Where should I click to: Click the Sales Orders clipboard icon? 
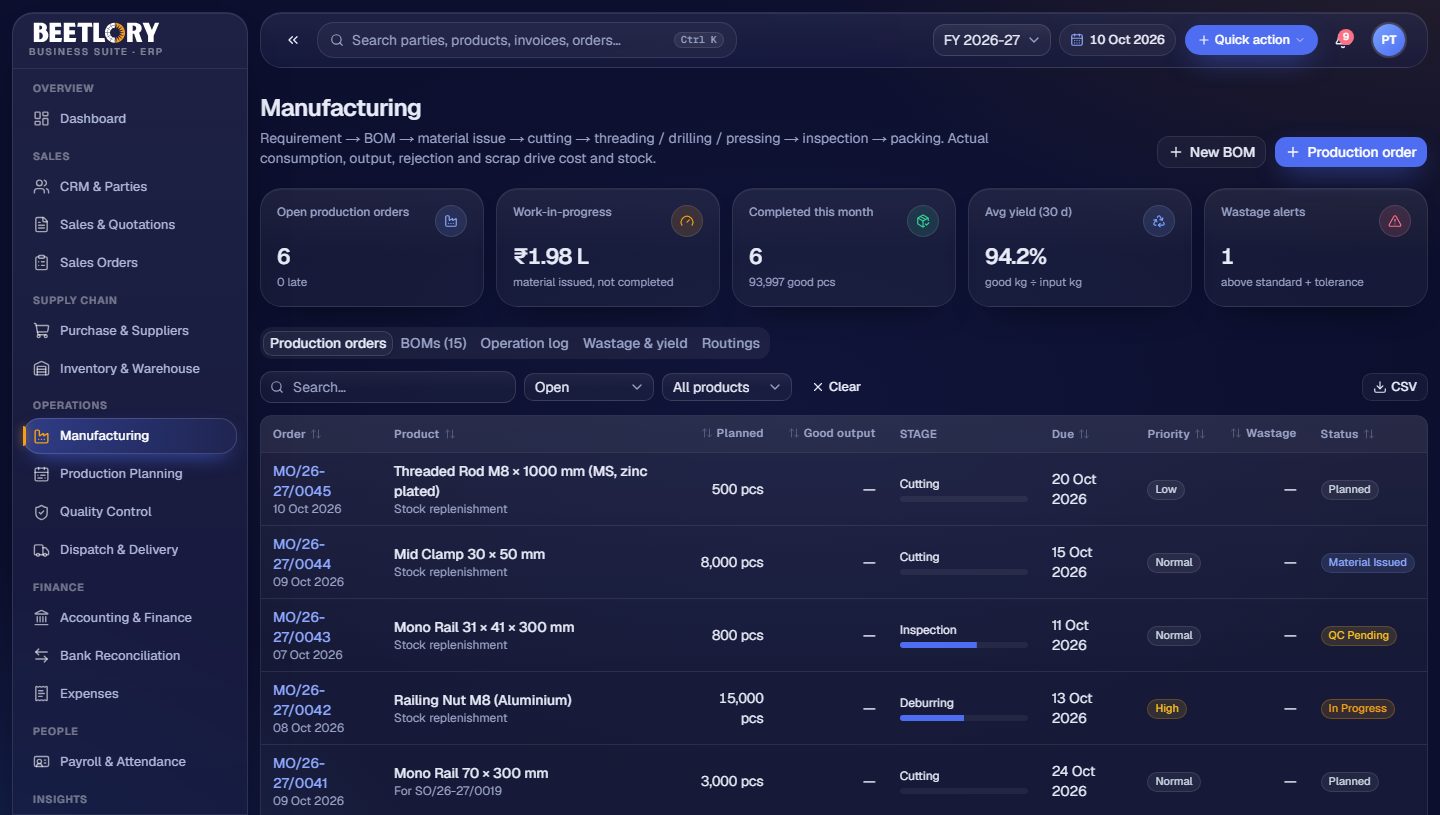[41, 263]
